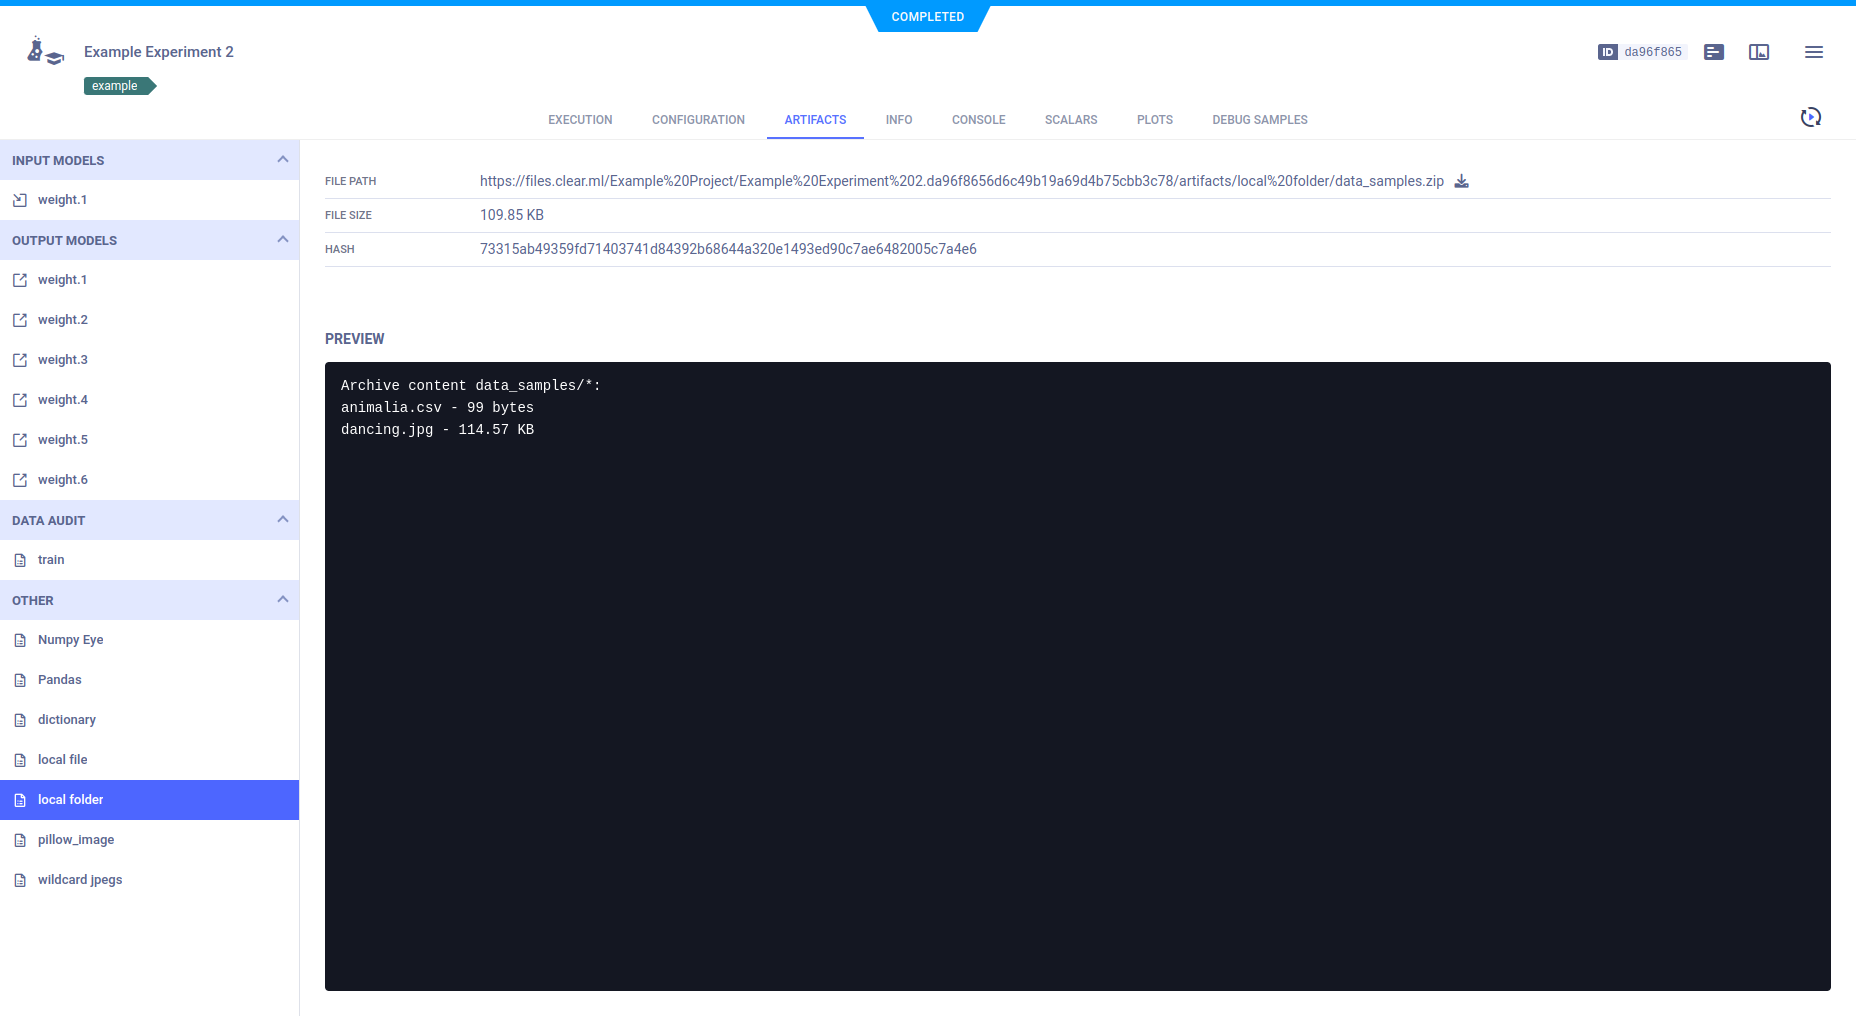The height and width of the screenshot is (1016, 1856).
Task: Switch to the Scalars tab
Action: click(x=1071, y=120)
